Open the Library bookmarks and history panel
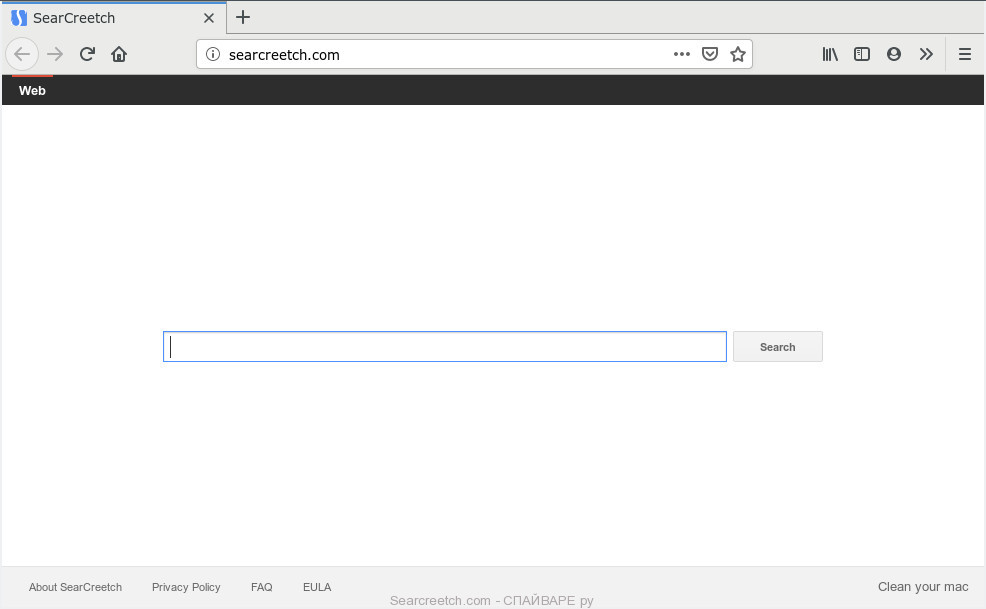This screenshot has height=609, width=986. coord(830,54)
